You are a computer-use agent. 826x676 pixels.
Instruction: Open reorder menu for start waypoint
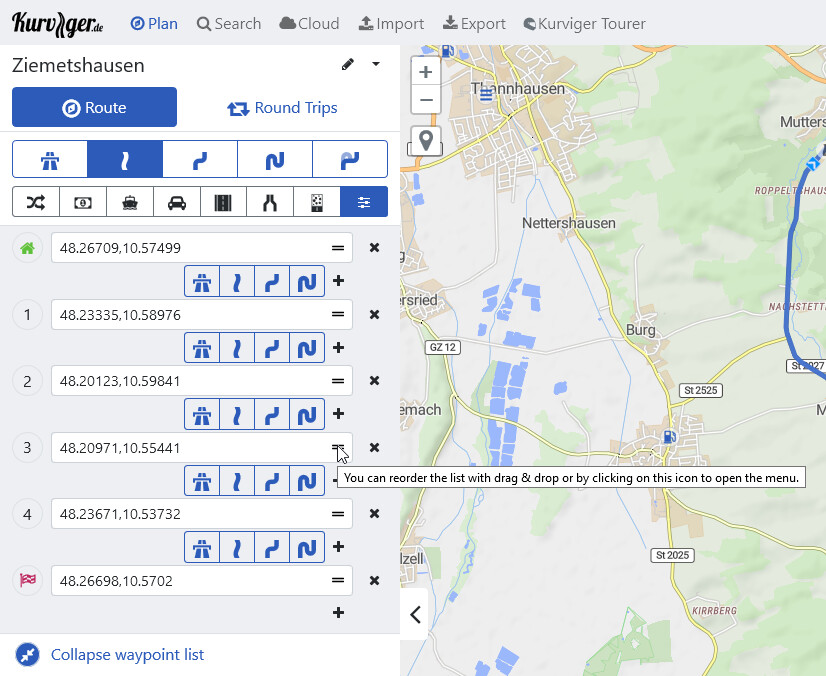(x=338, y=248)
